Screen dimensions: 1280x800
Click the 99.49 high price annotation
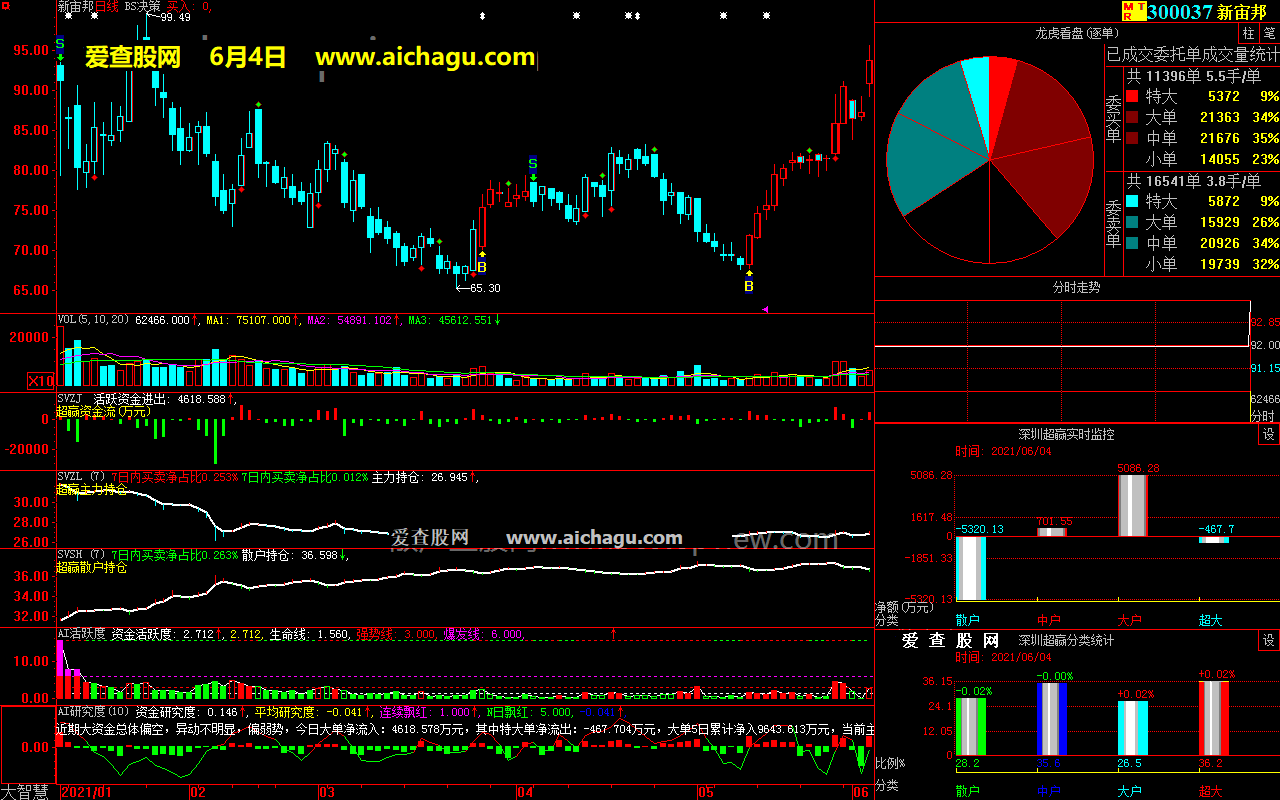coord(175,17)
